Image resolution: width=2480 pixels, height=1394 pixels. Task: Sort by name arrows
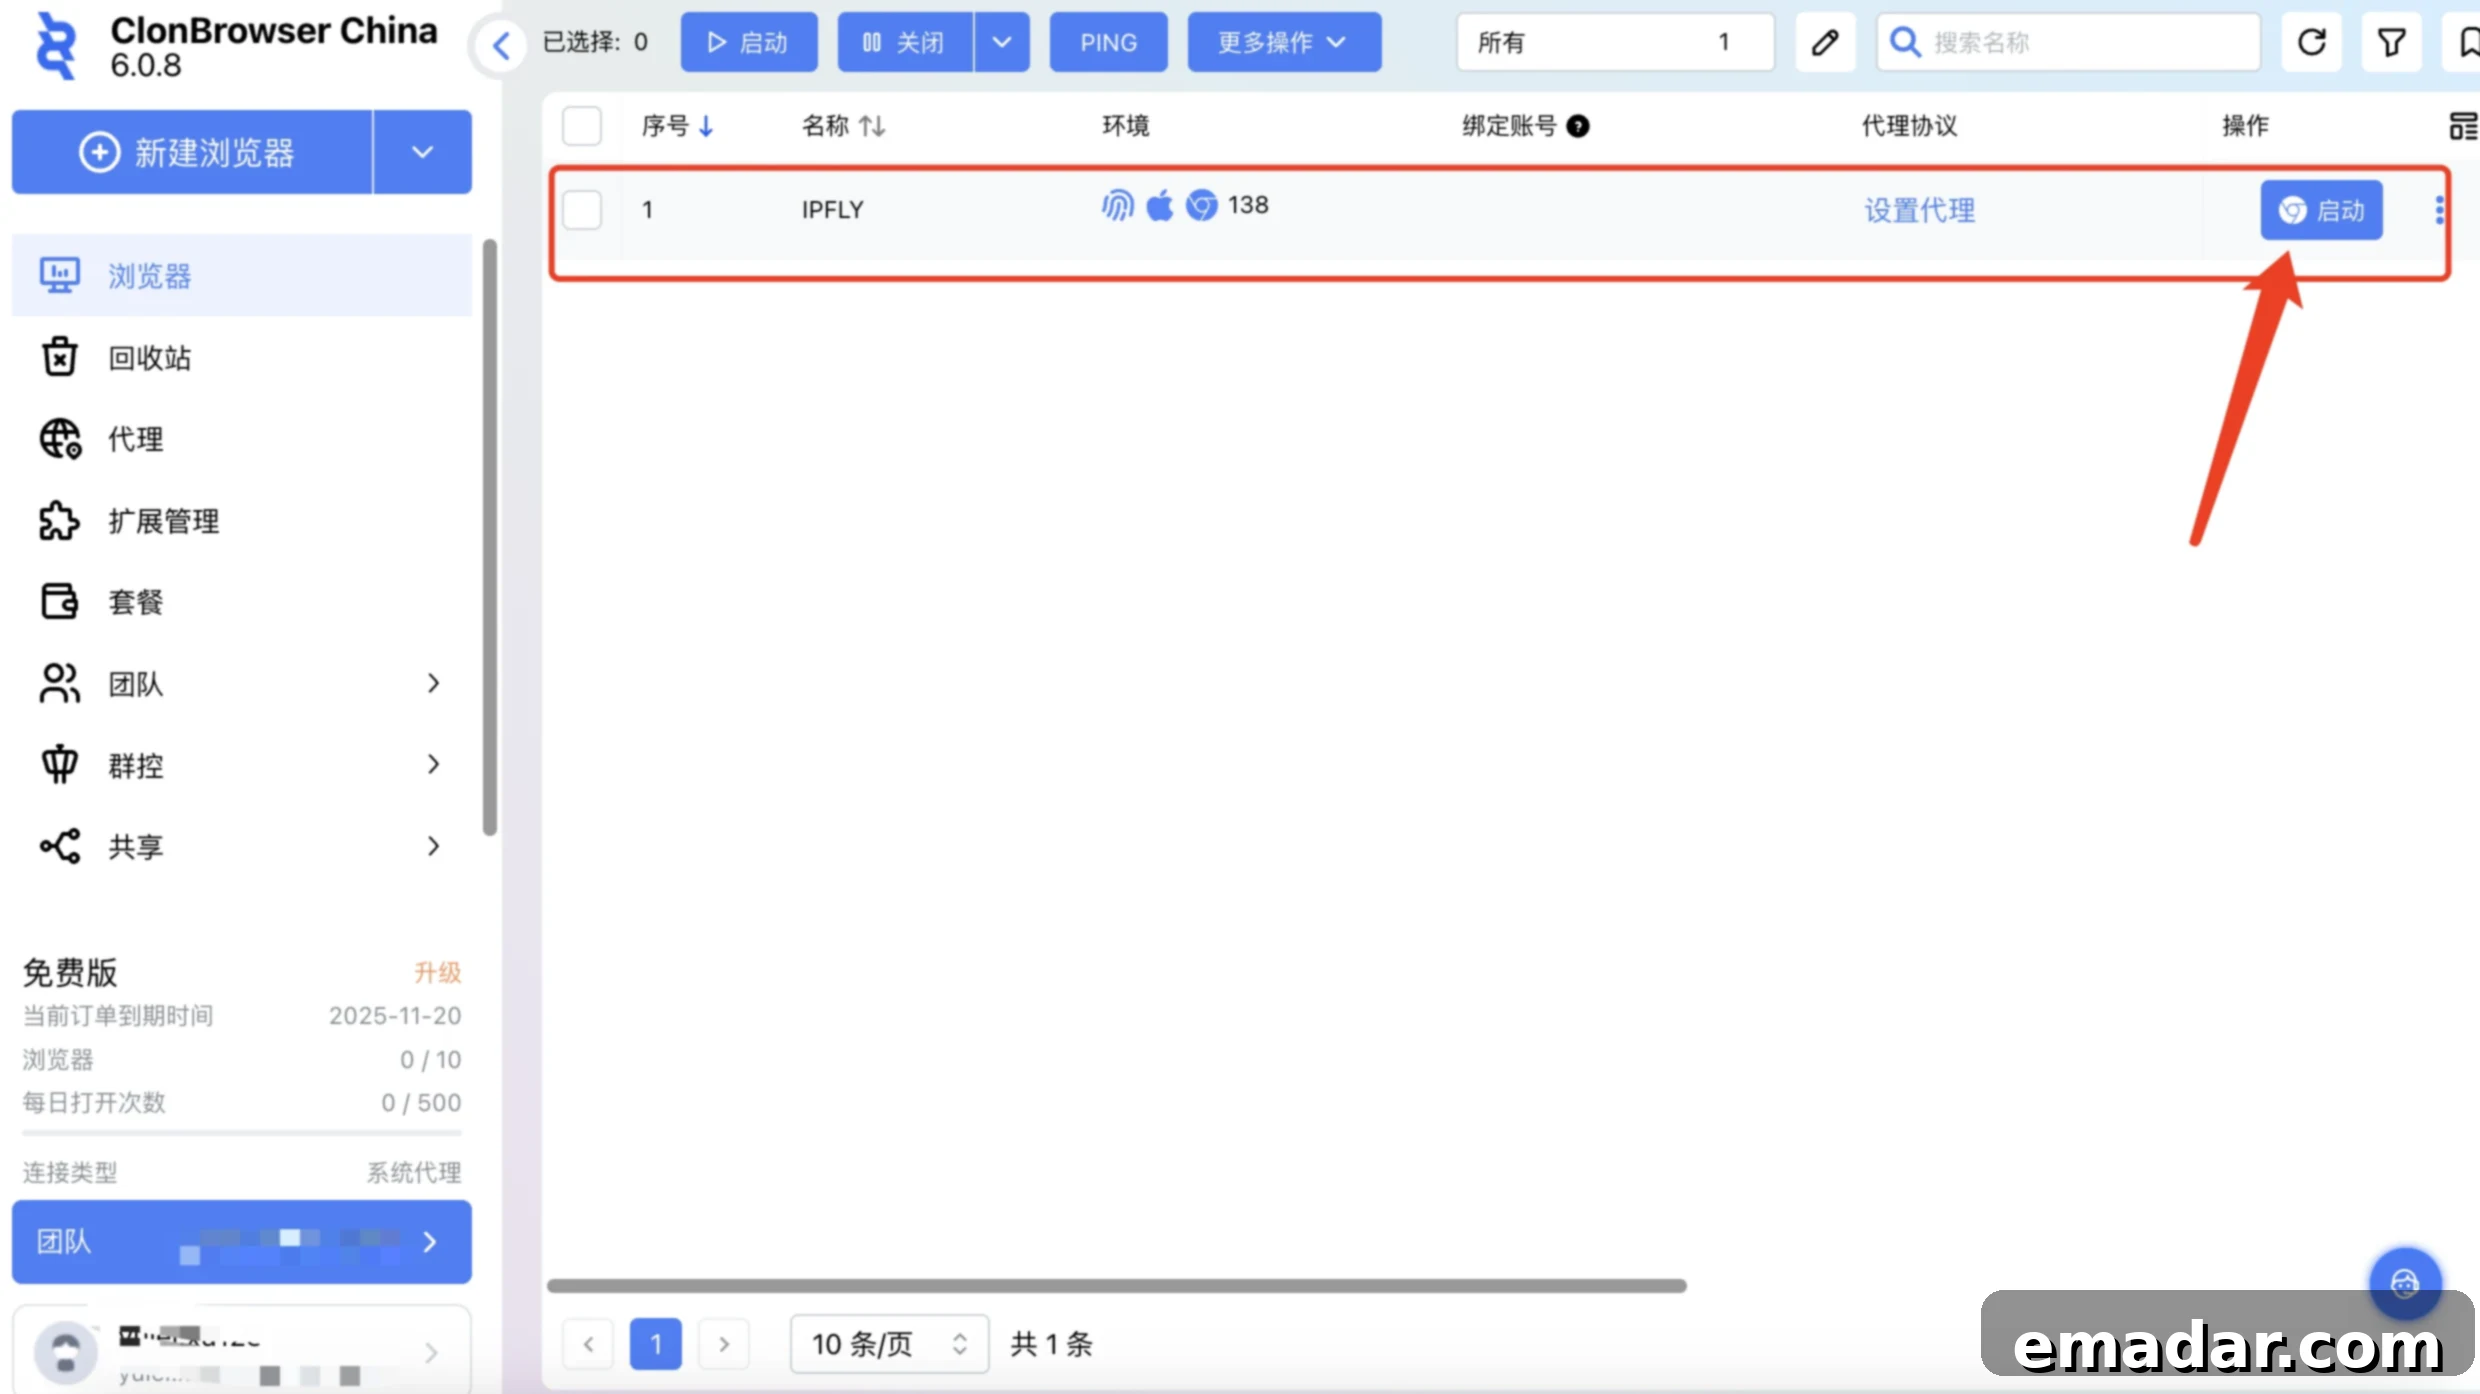point(872,126)
